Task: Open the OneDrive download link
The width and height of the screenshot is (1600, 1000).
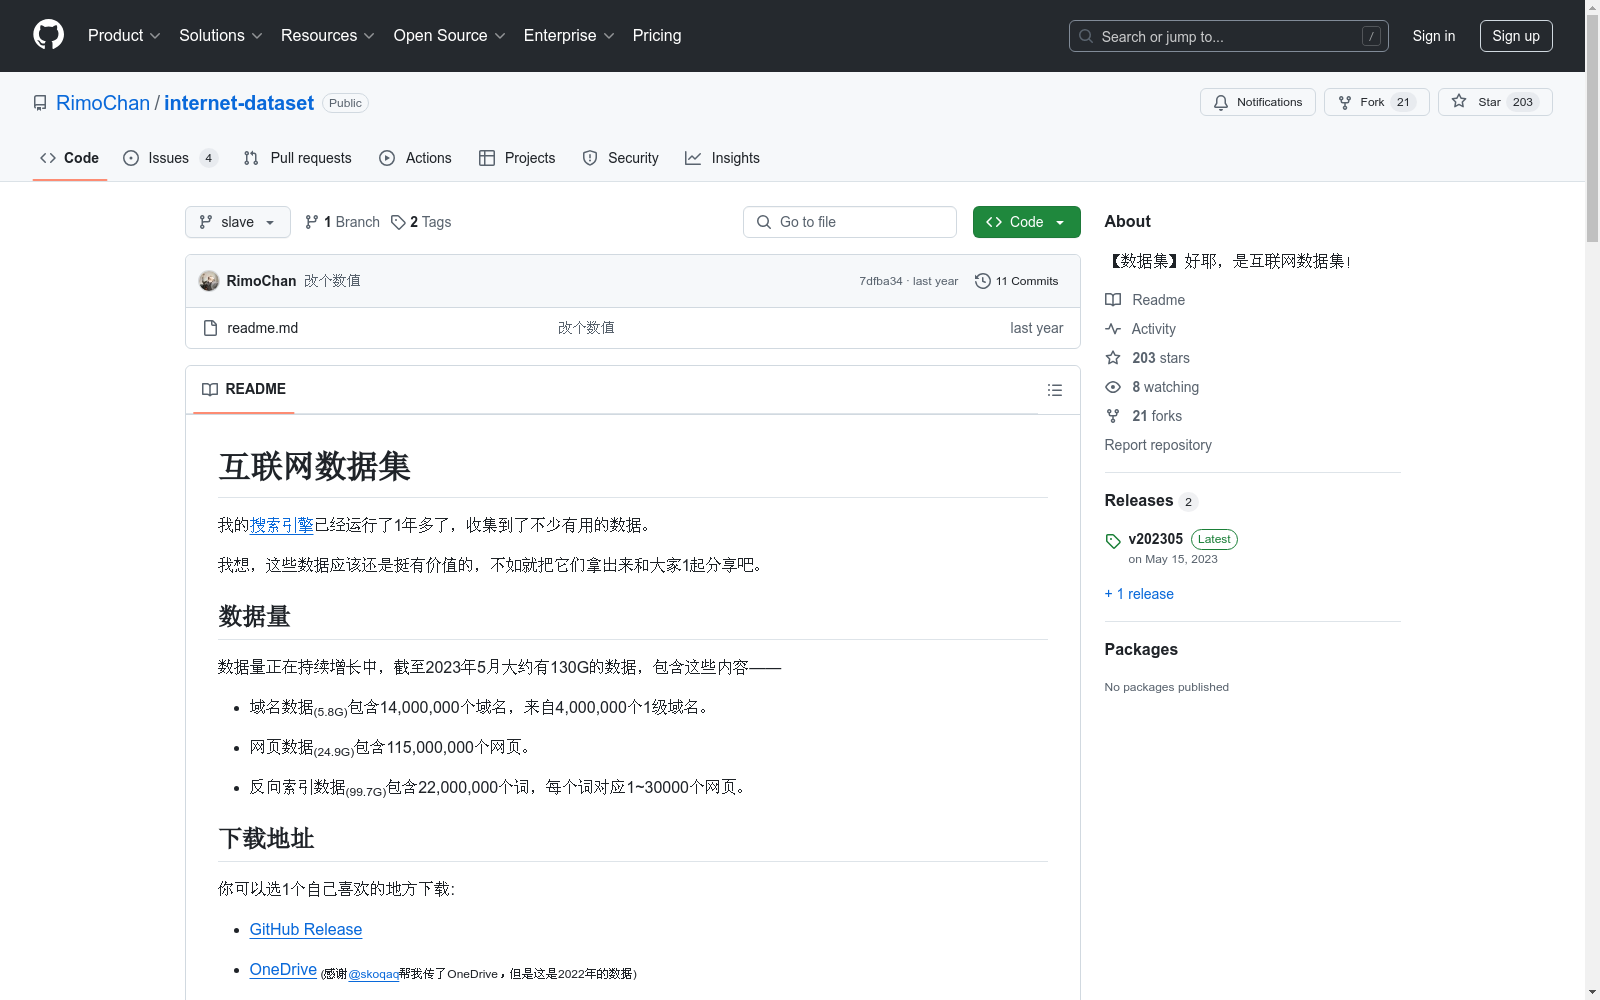Action: (x=283, y=969)
